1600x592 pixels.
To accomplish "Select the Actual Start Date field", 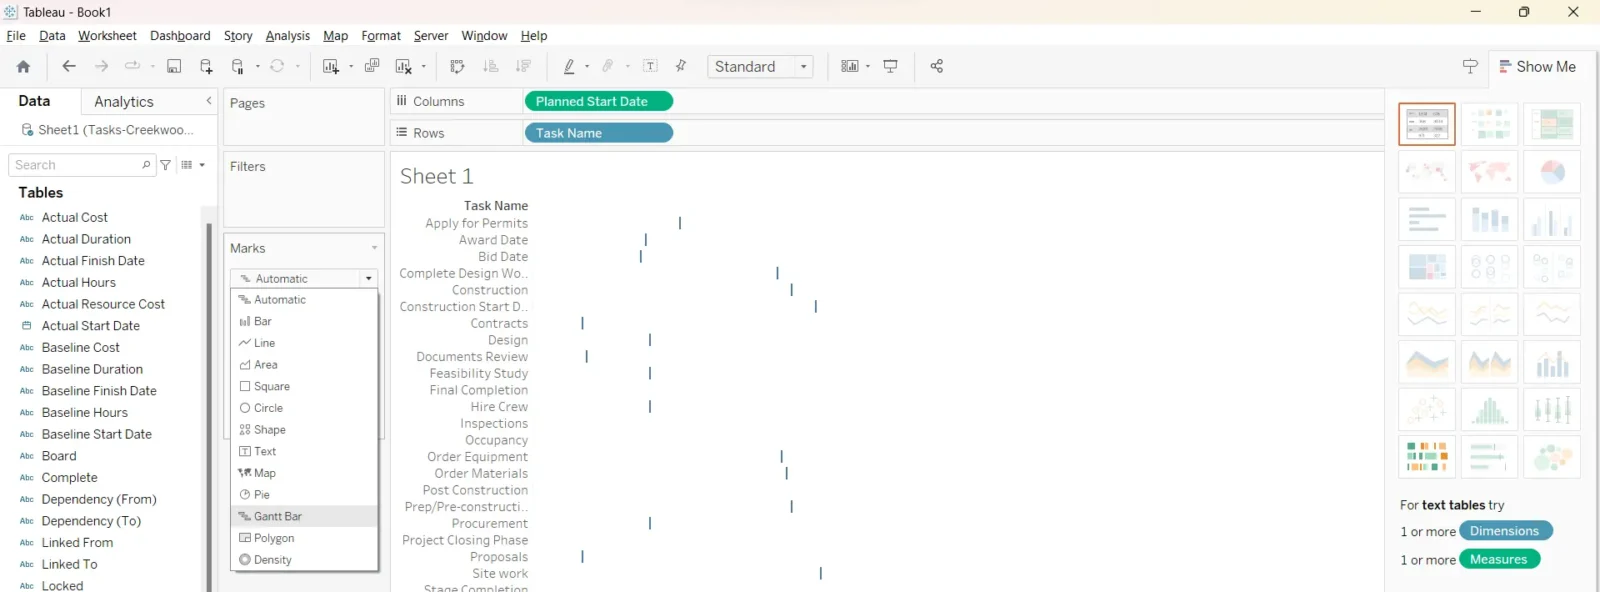I will [x=90, y=326].
